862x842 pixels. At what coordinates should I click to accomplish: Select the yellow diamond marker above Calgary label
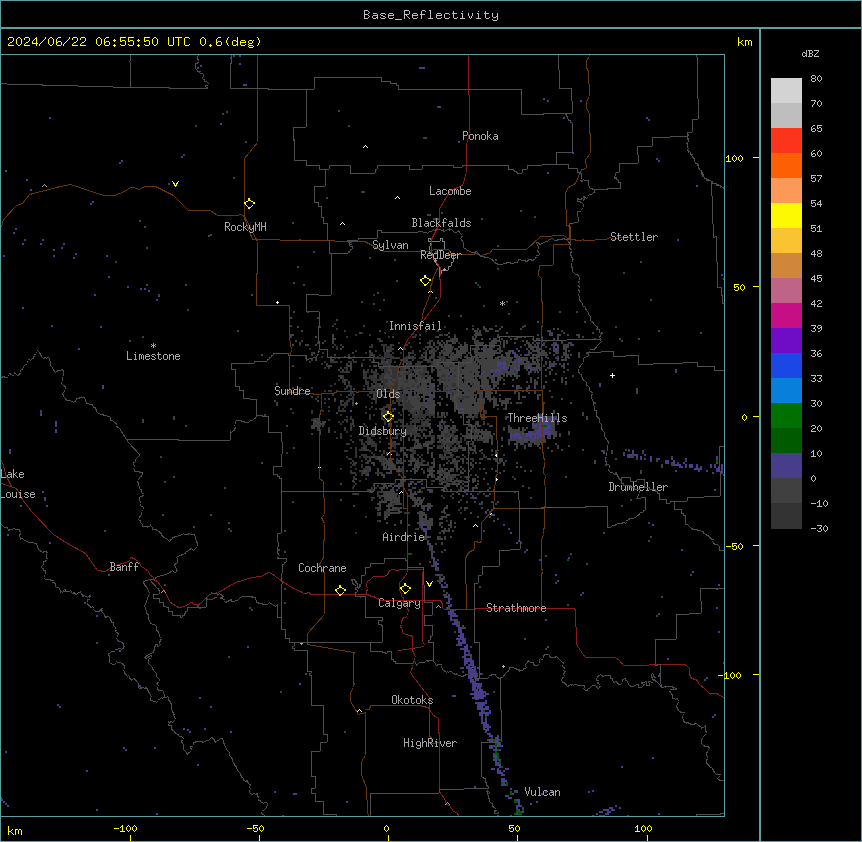[x=405, y=589]
